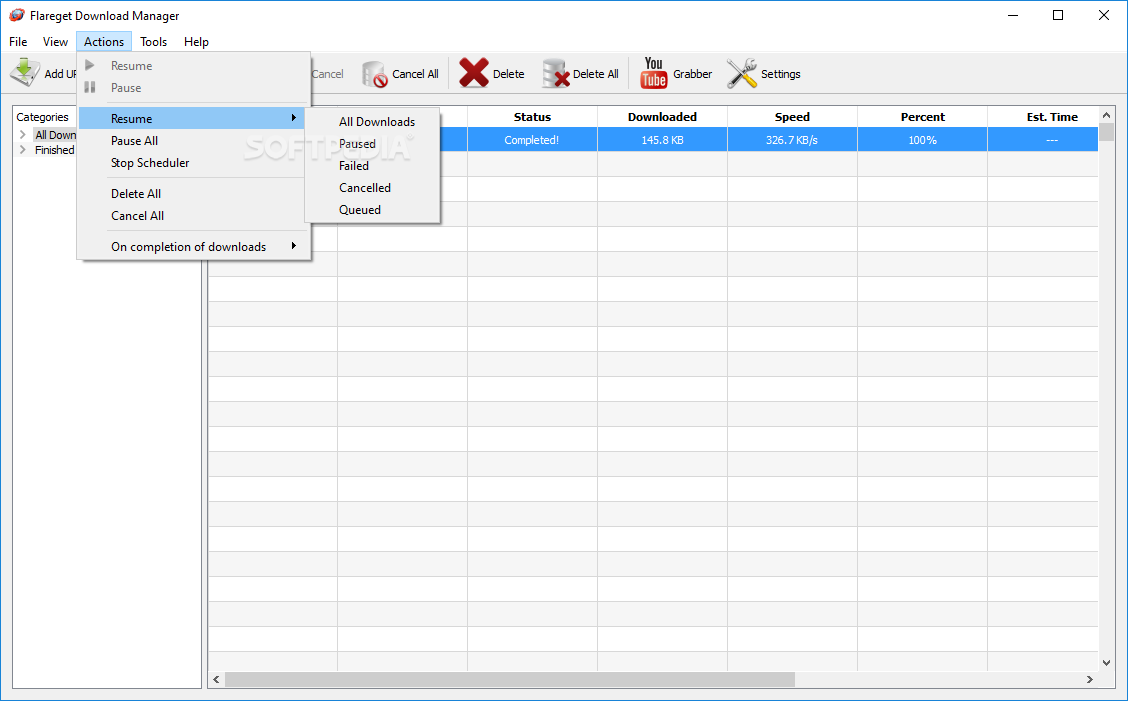Sort by the Percent column header
The height and width of the screenshot is (701, 1128).
pos(922,117)
